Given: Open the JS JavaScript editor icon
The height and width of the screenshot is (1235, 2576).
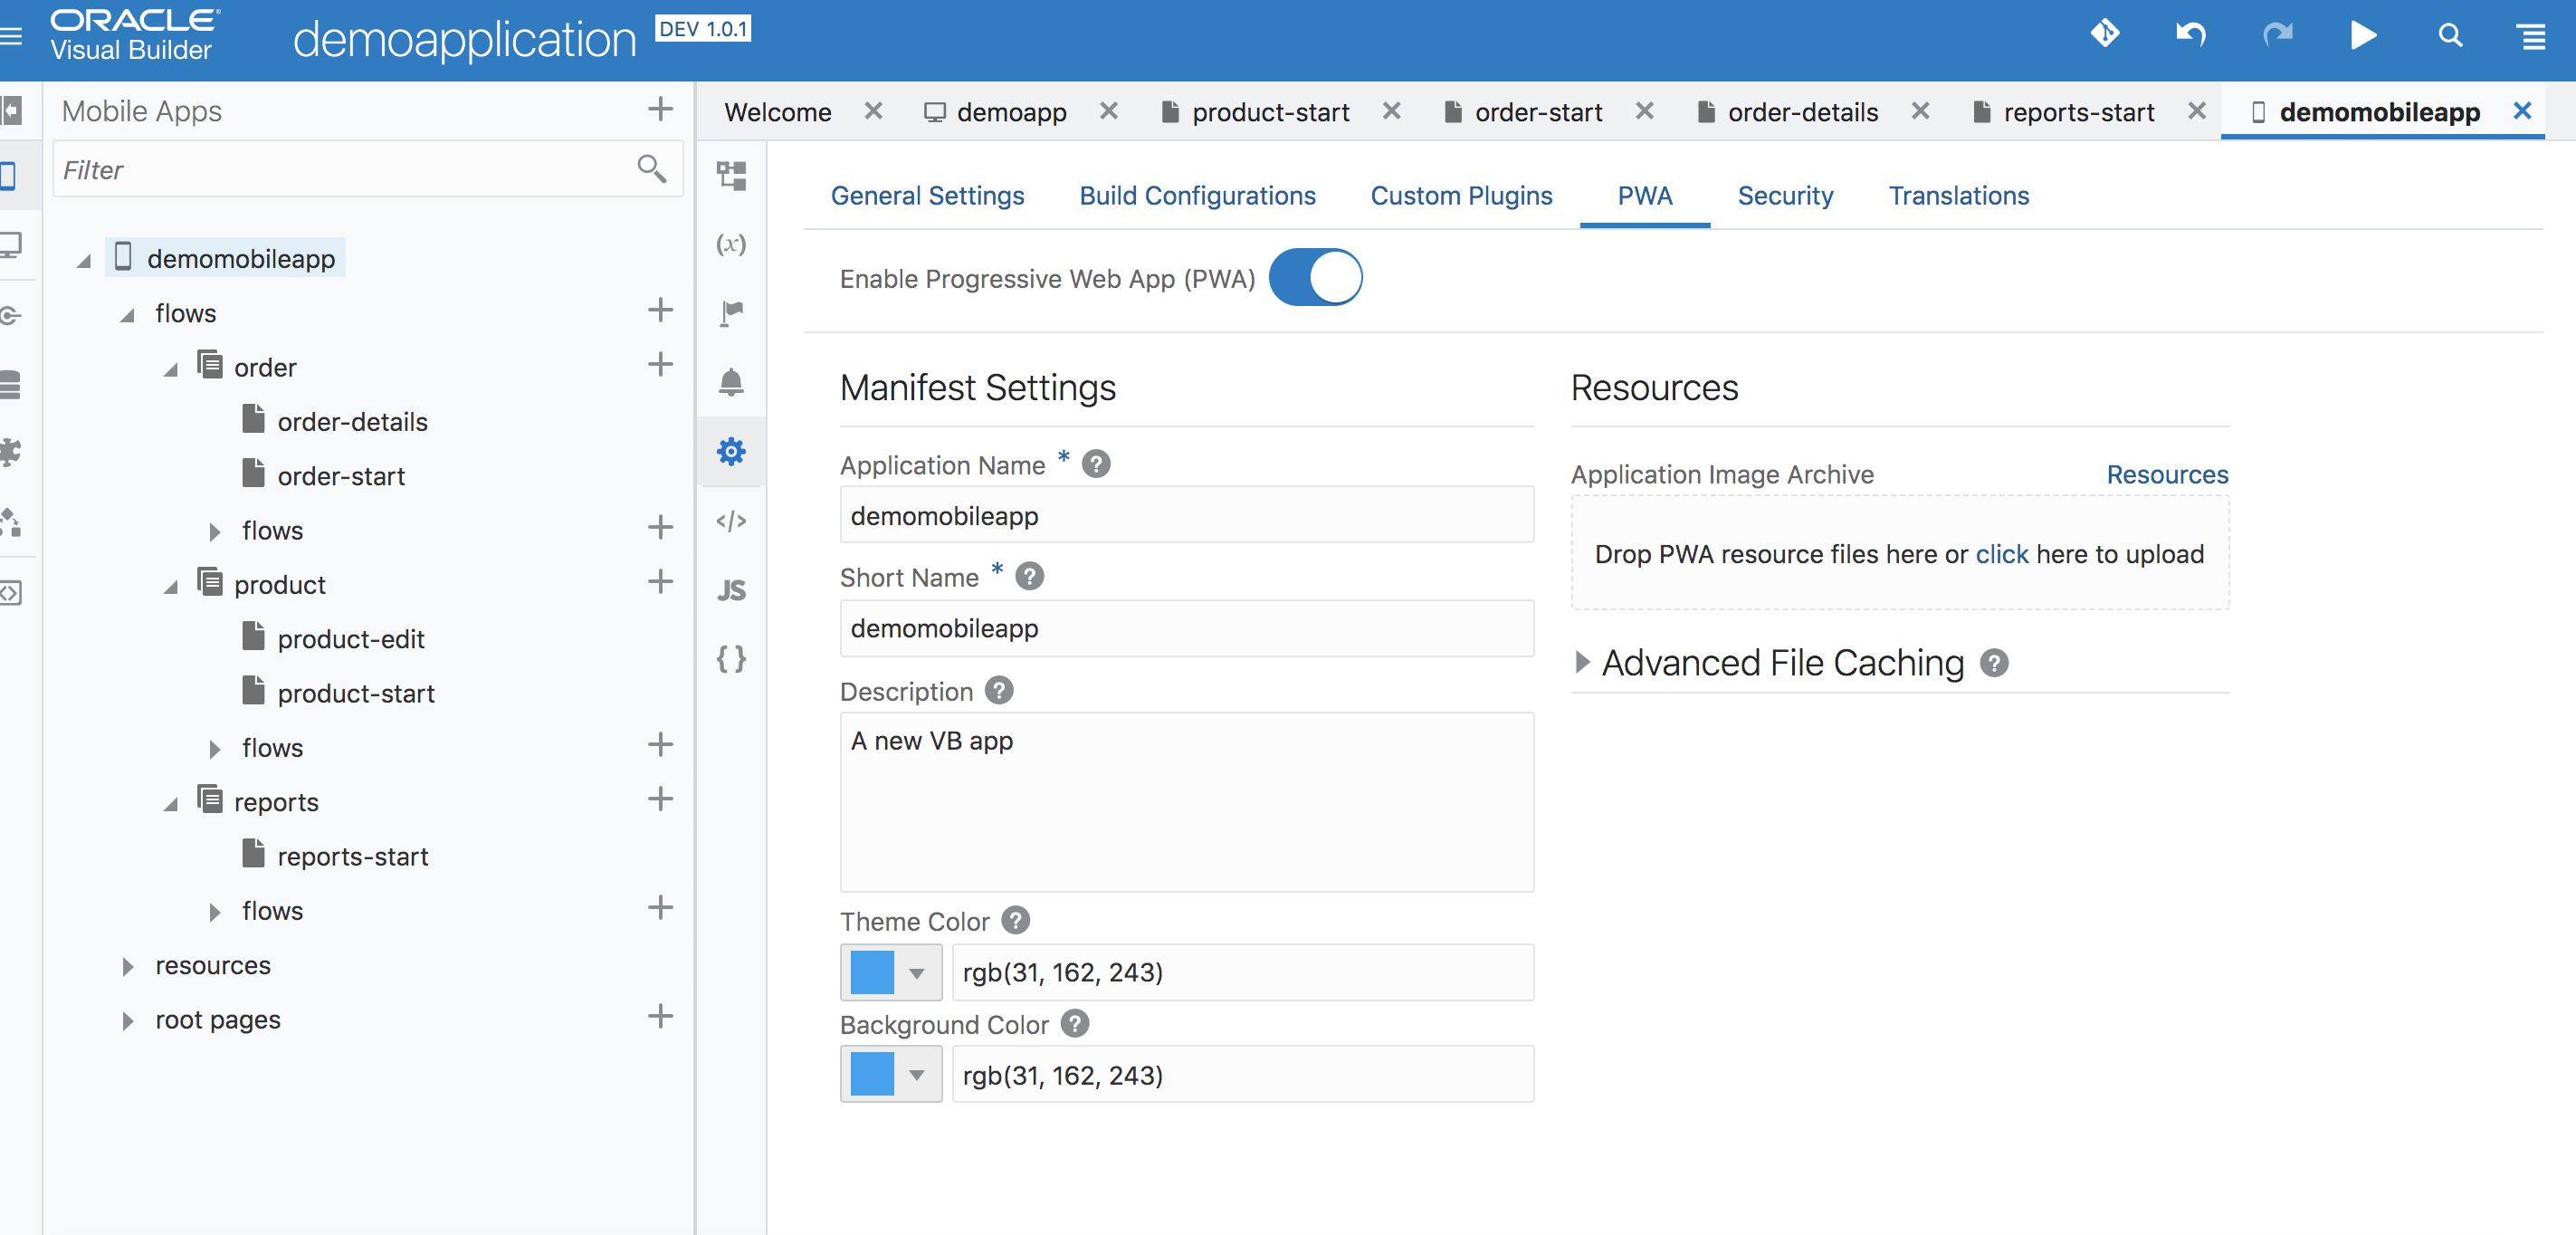Looking at the screenshot, I should [731, 590].
